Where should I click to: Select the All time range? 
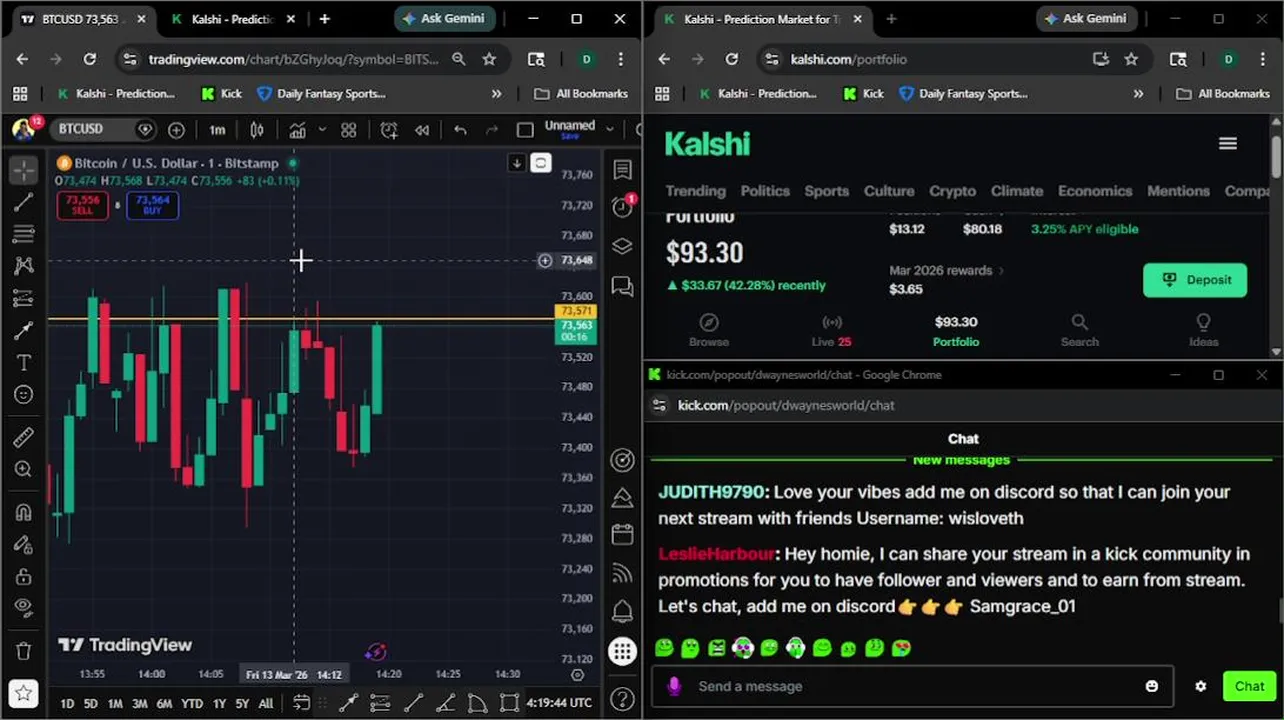[x=266, y=704]
